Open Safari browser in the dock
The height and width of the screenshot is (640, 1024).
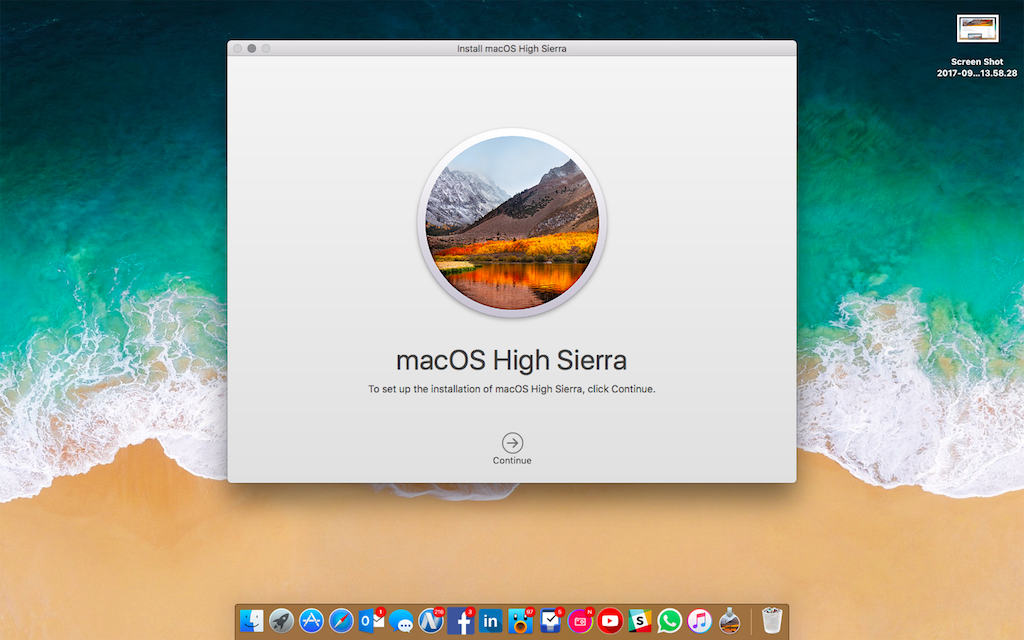(x=341, y=621)
